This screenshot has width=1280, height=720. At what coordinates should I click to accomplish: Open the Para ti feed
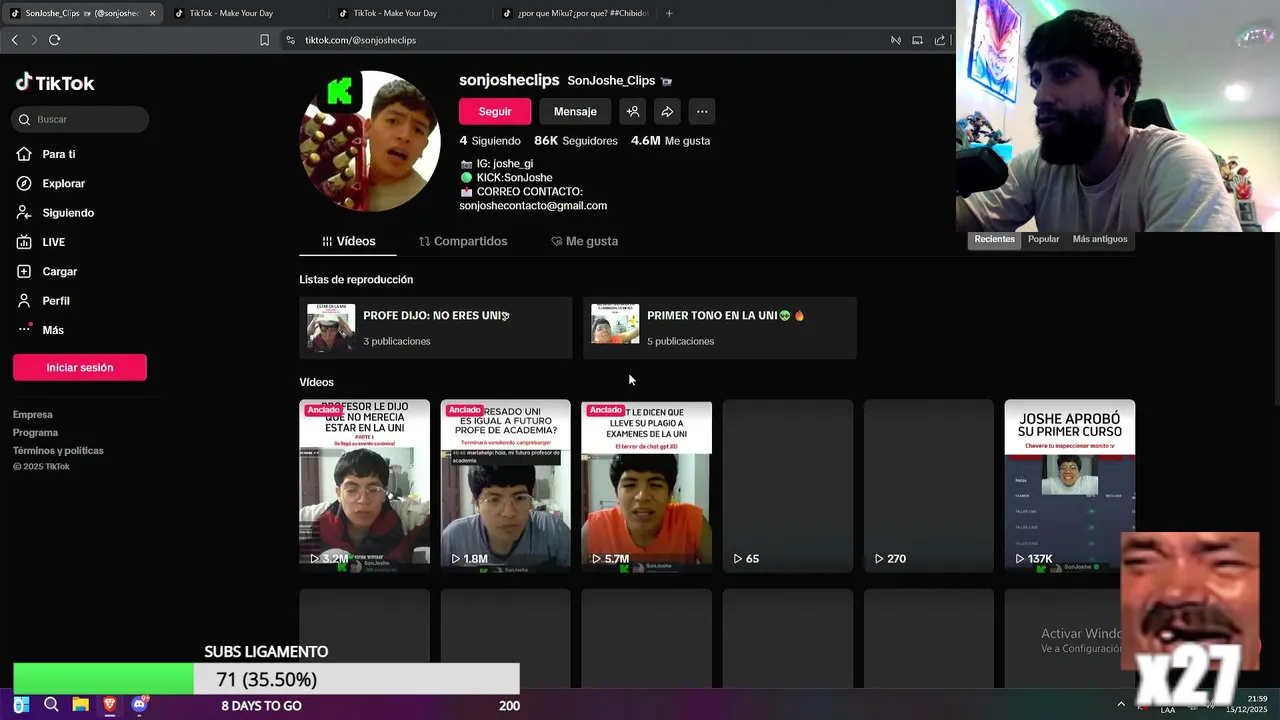point(59,154)
